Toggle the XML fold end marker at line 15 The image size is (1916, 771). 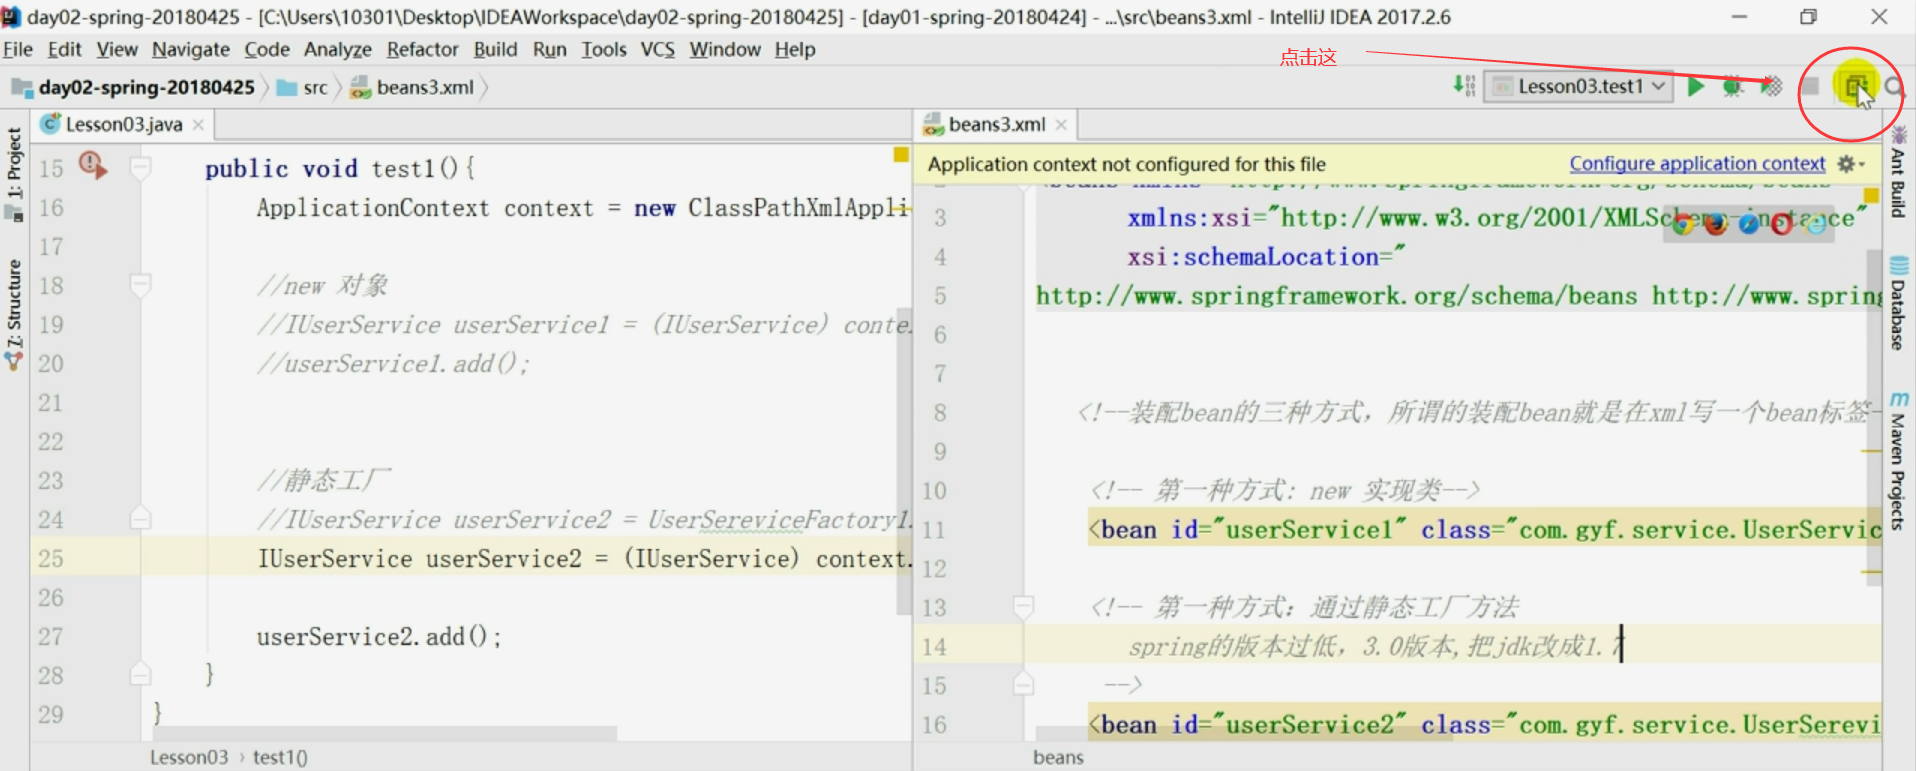point(1023,684)
